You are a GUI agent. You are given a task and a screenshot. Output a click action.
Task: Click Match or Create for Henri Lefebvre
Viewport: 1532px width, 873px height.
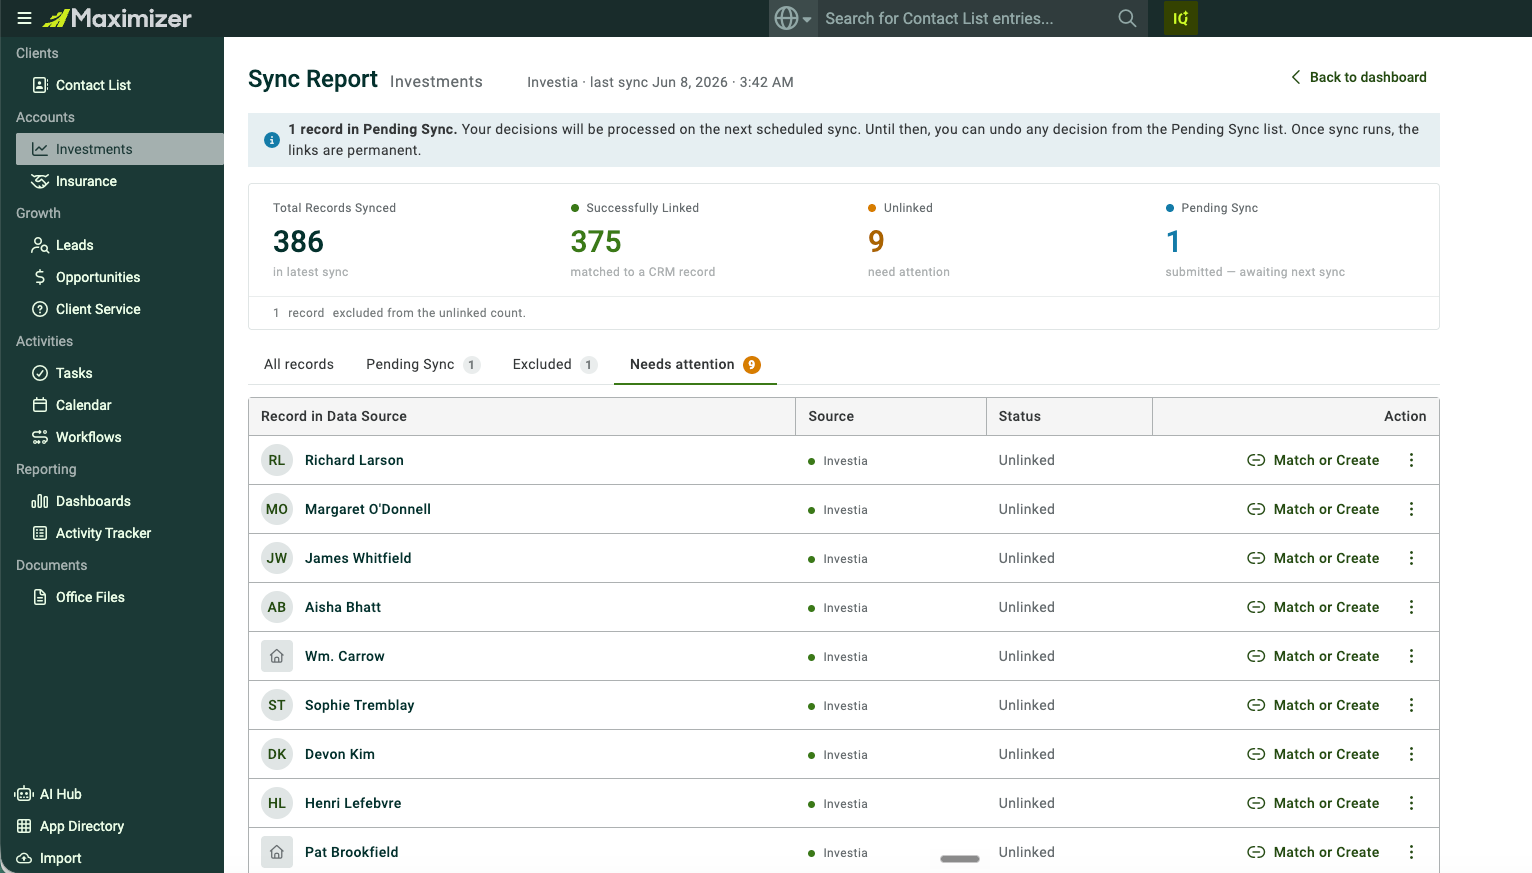pos(1313,803)
